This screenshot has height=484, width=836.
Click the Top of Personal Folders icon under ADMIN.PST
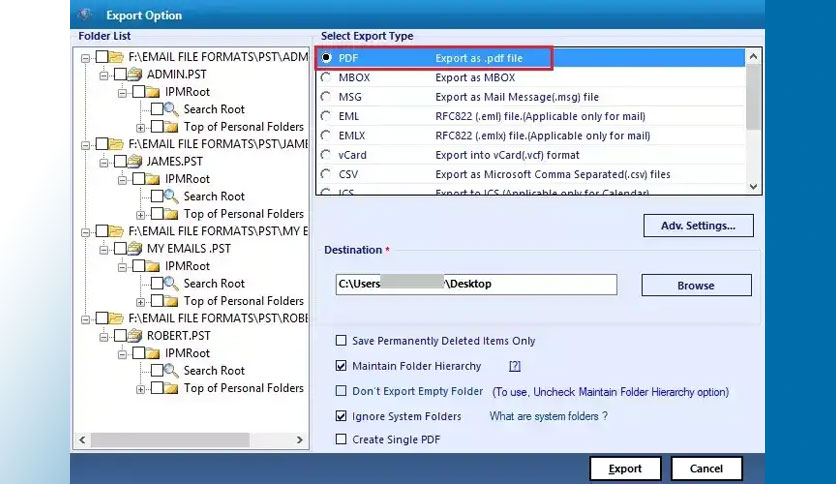[x=171, y=127]
